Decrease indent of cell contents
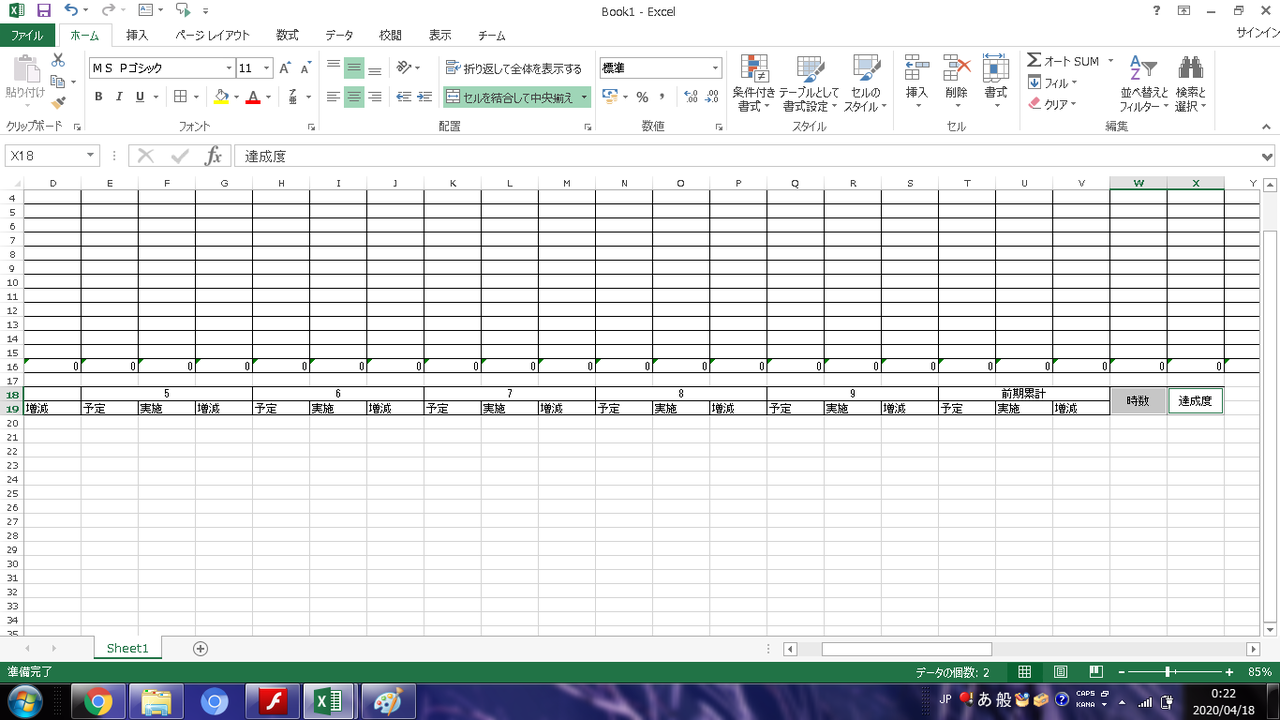This screenshot has height=720, width=1280. point(404,97)
